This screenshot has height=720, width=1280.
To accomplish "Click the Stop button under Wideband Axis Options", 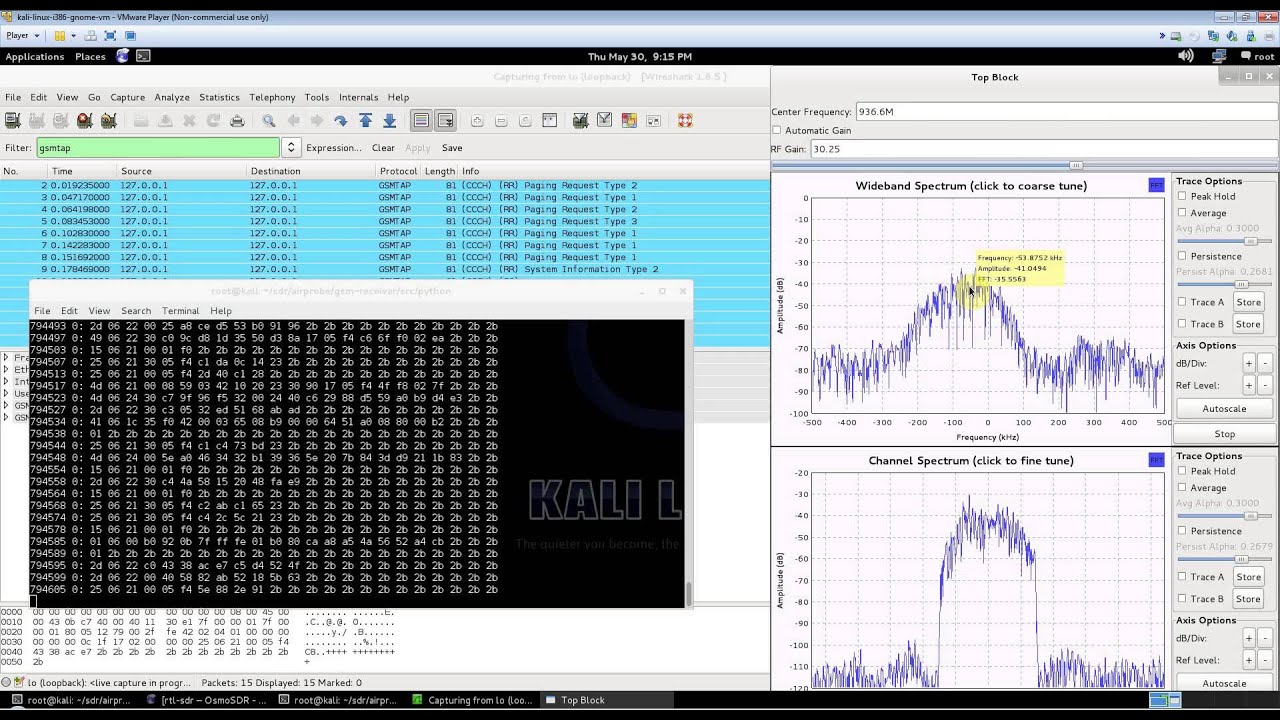I will [1224, 434].
